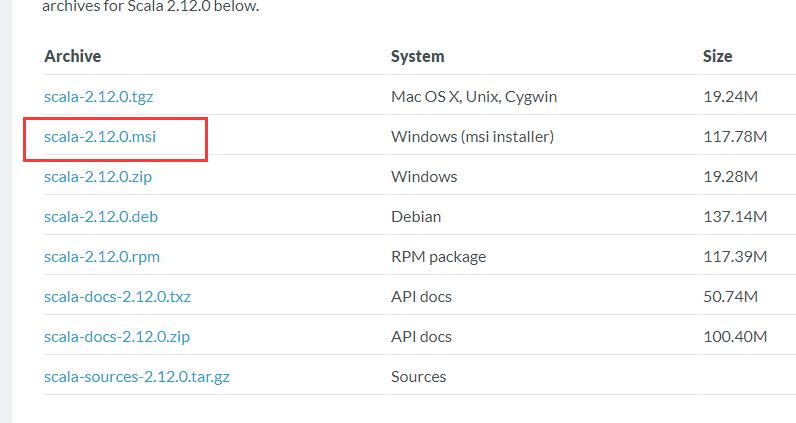Download the scala-2.12.0.rpm package
The width and height of the screenshot is (796, 423).
[102, 257]
